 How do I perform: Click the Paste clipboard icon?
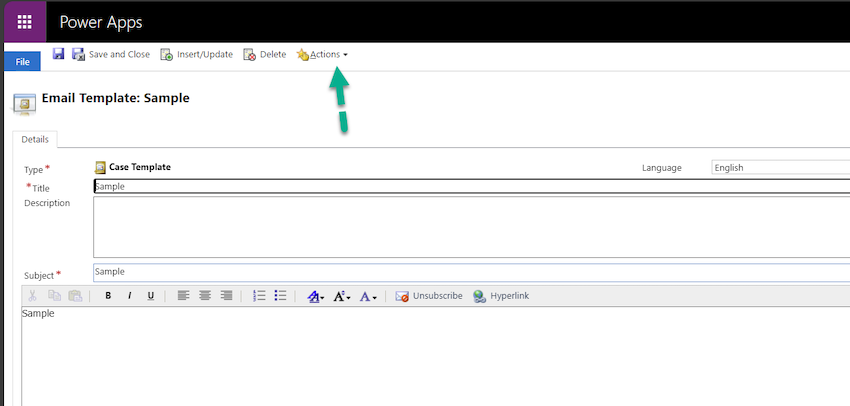[75, 296]
